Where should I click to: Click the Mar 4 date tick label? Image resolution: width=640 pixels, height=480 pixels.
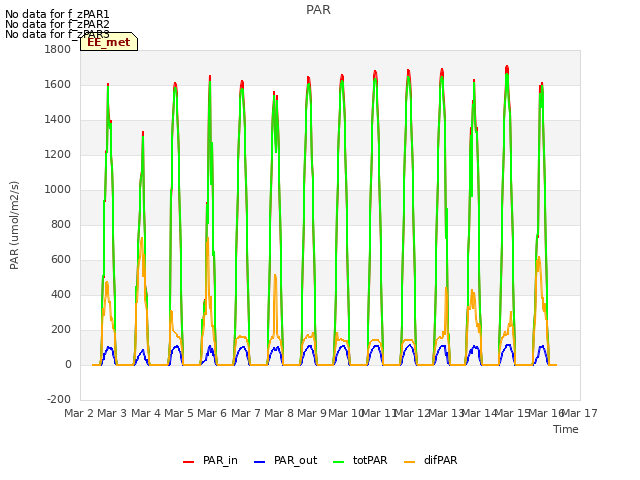click(x=145, y=413)
